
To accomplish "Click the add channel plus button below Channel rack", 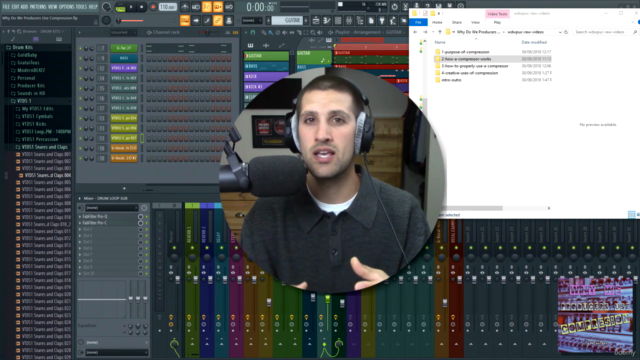I will click(124, 189).
